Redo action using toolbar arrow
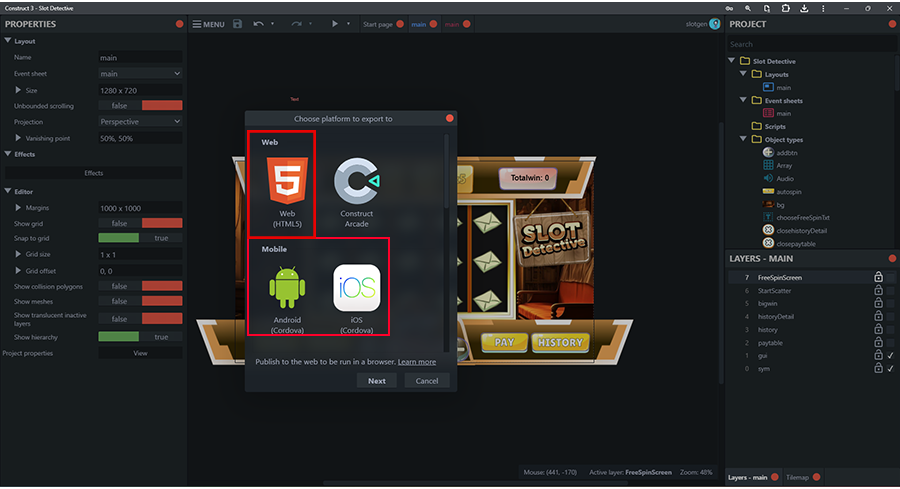This screenshot has height=489, width=900. tap(296, 24)
